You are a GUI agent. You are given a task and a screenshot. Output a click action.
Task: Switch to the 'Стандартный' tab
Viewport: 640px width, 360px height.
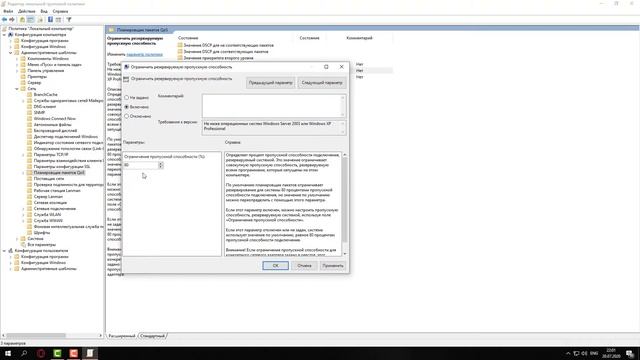(152, 336)
